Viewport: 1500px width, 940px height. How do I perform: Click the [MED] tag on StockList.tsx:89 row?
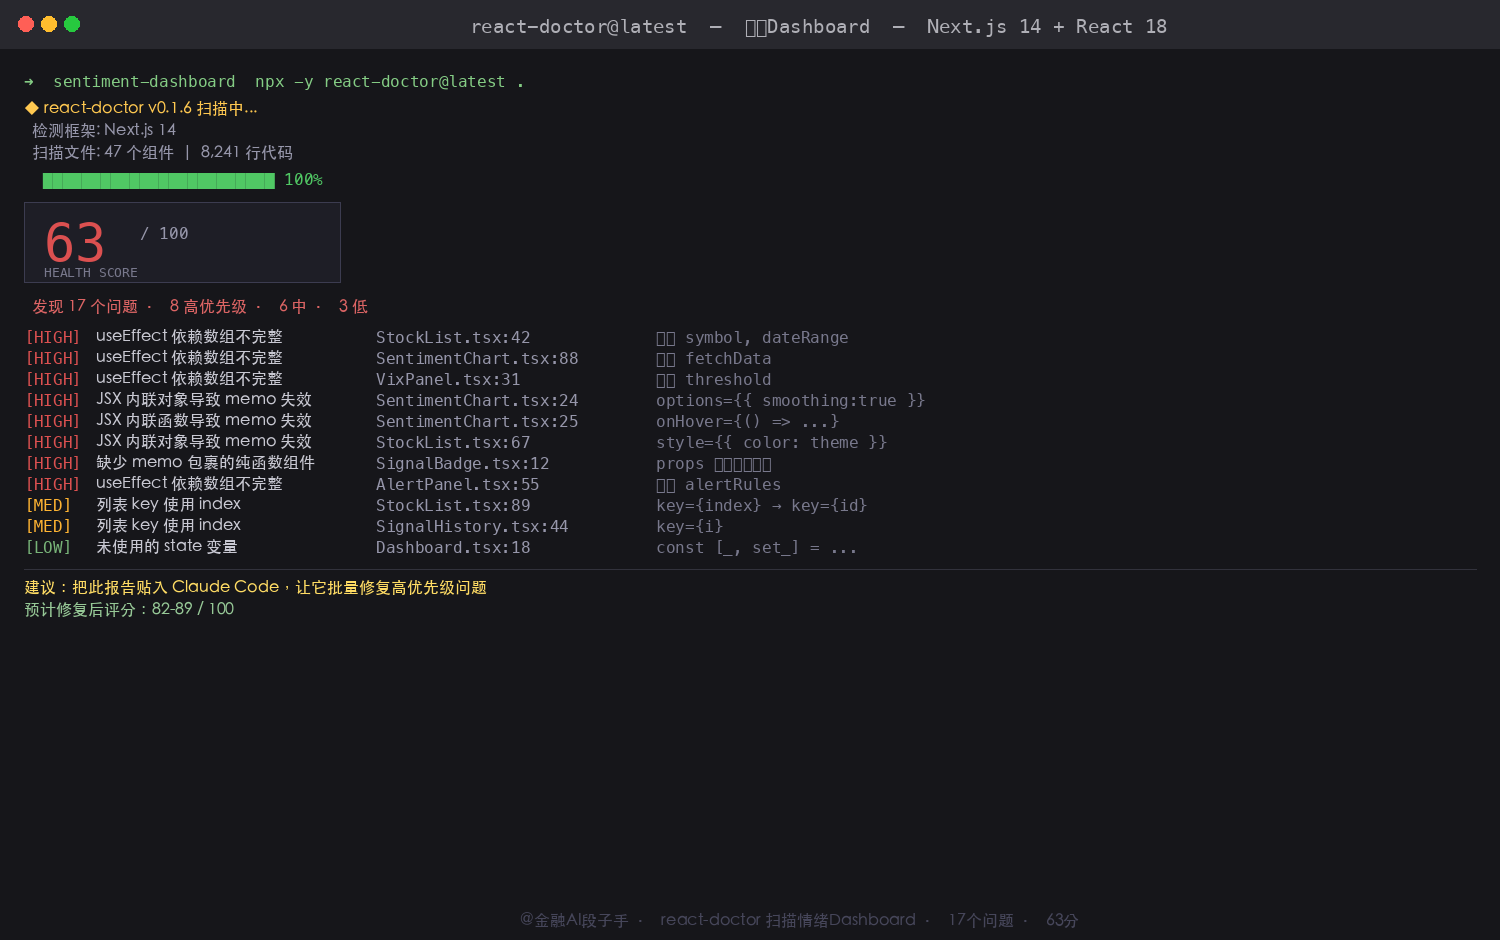point(48,506)
